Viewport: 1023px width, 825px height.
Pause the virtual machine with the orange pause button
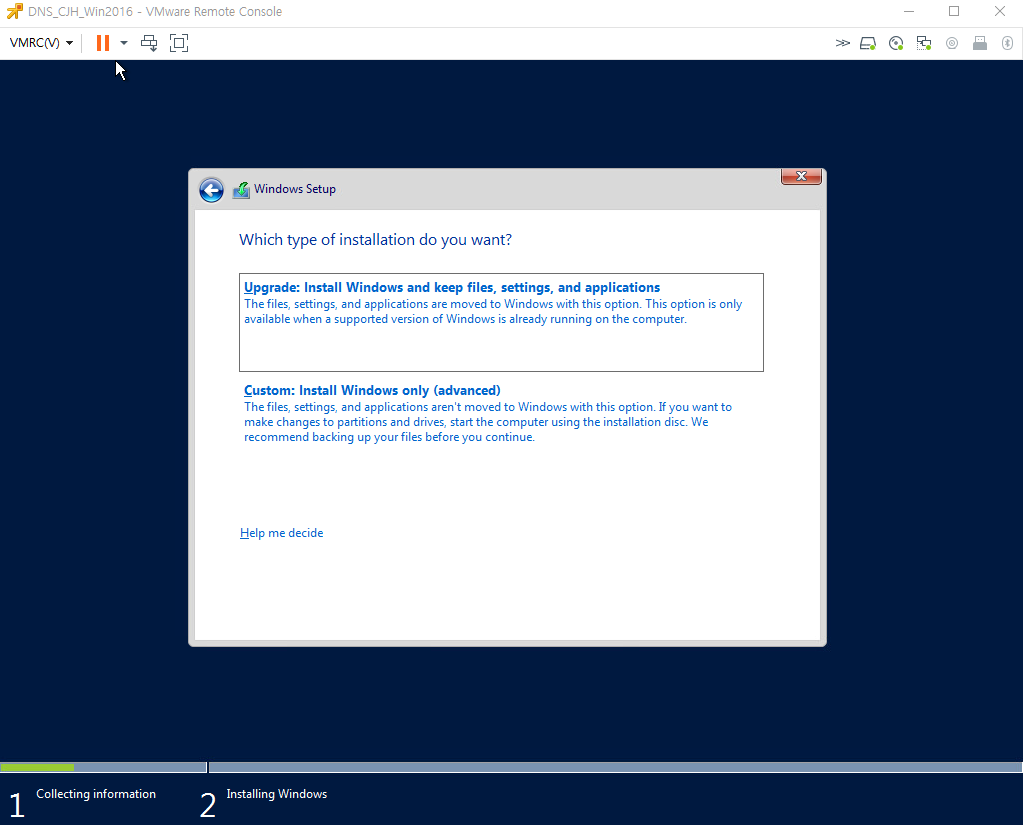point(102,43)
